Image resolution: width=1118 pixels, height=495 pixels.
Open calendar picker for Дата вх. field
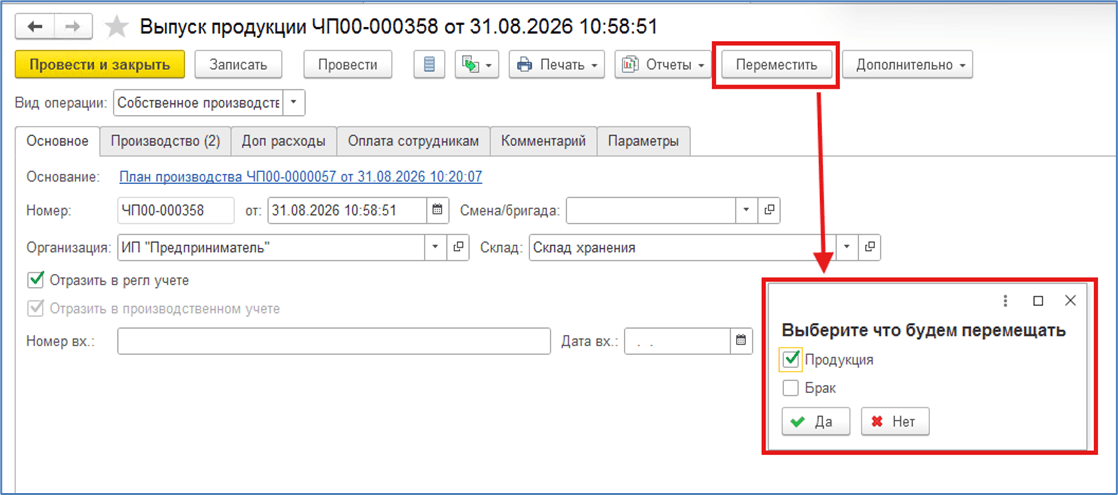point(742,341)
